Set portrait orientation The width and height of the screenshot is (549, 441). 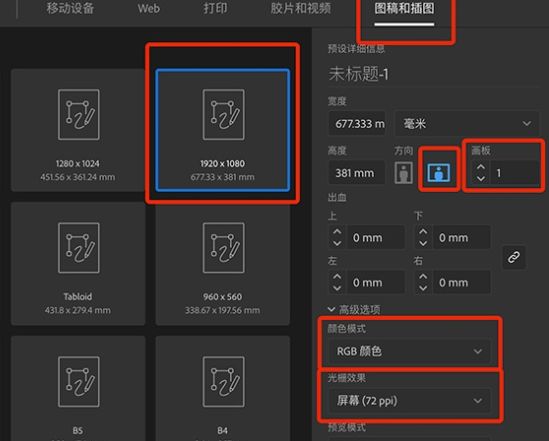pyautogui.click(x=404, y=173)
